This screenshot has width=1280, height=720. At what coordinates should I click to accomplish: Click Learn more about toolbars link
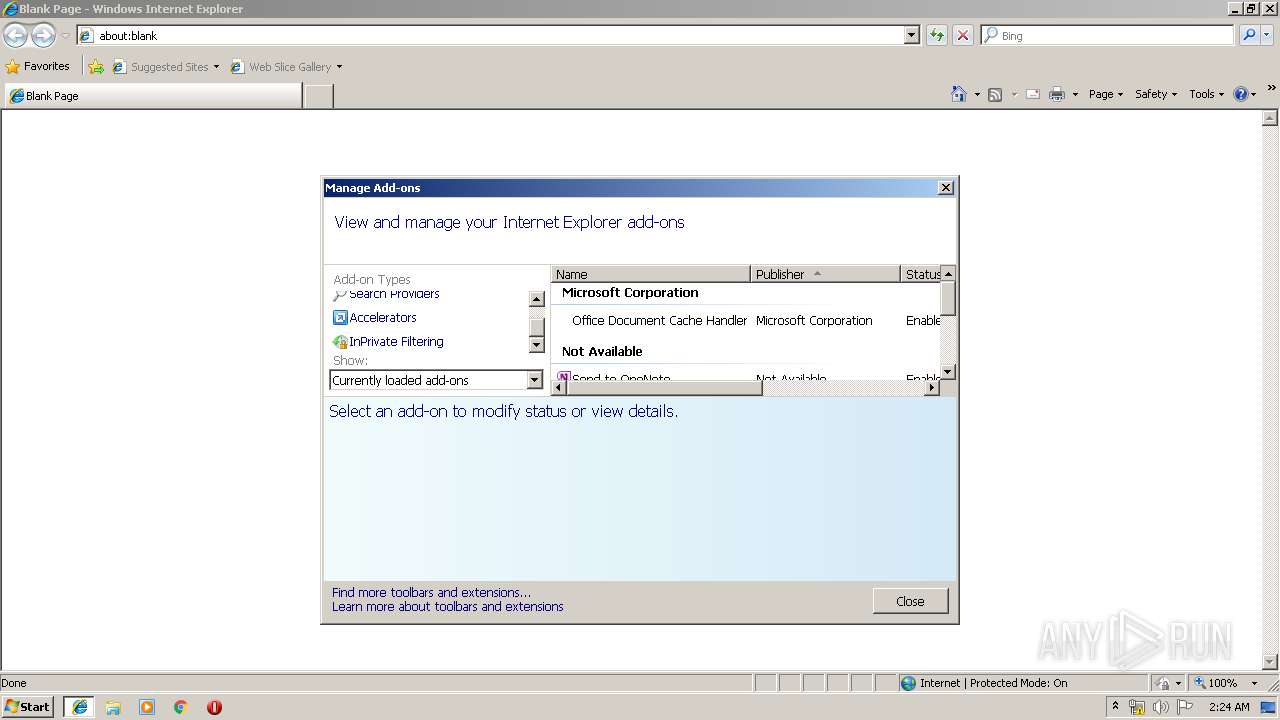pos(447,606)
